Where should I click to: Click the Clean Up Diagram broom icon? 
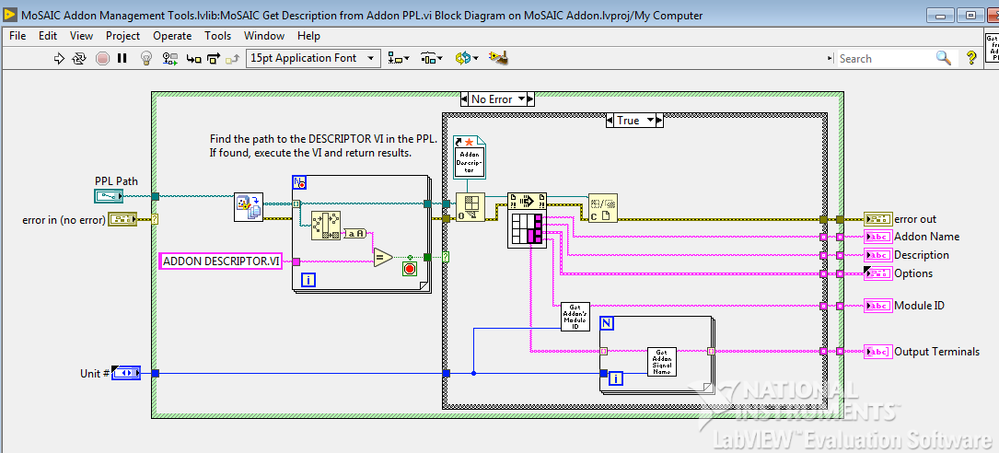[498, 59]
